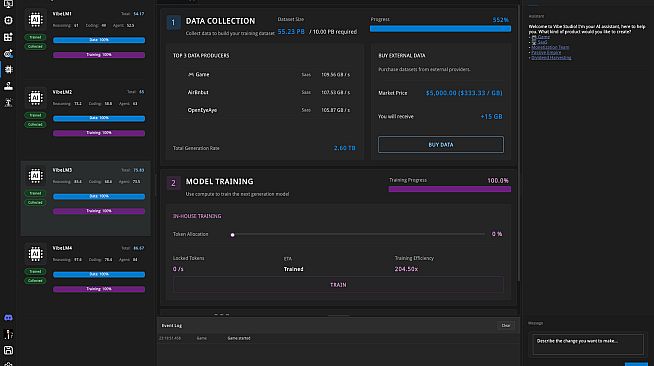
Task: Click VibeLM2 Training 100% progress bar
Action: pos(99,133)
